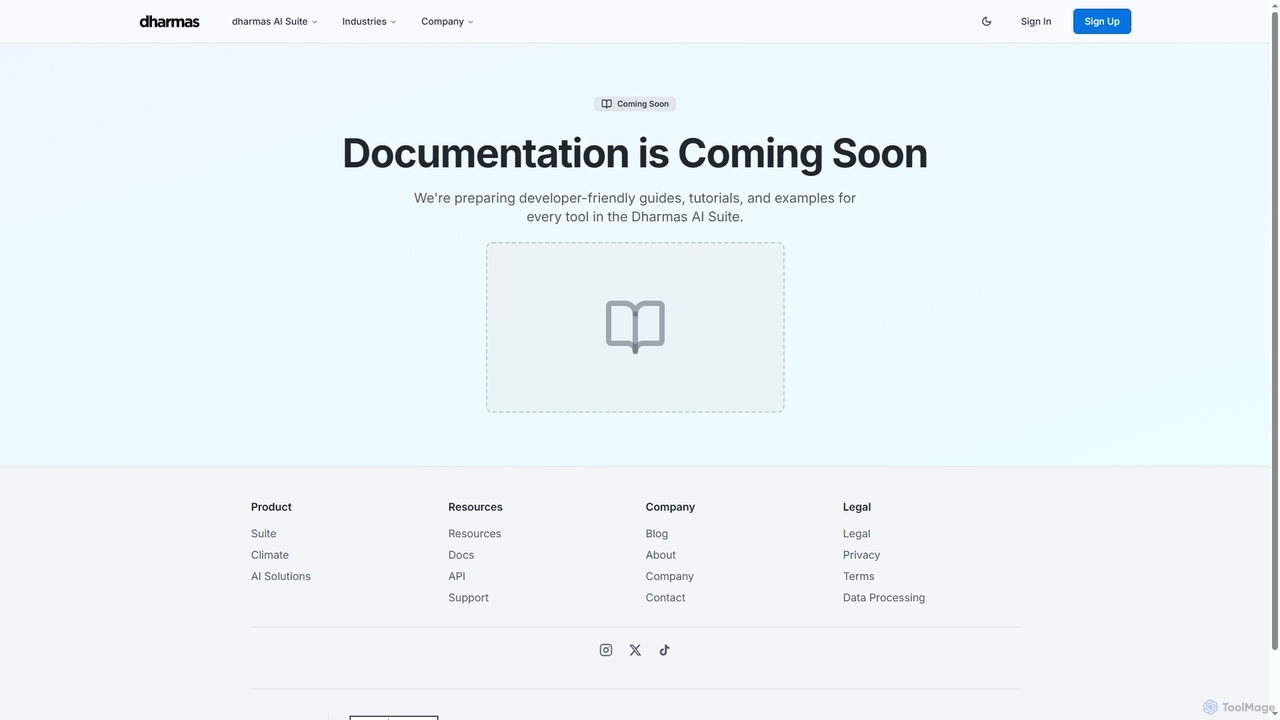Viewport: 1280px width, 720px height.
Task: Click the Coming Soon badge
Action: pyautogui.click(x=635, y=104)
